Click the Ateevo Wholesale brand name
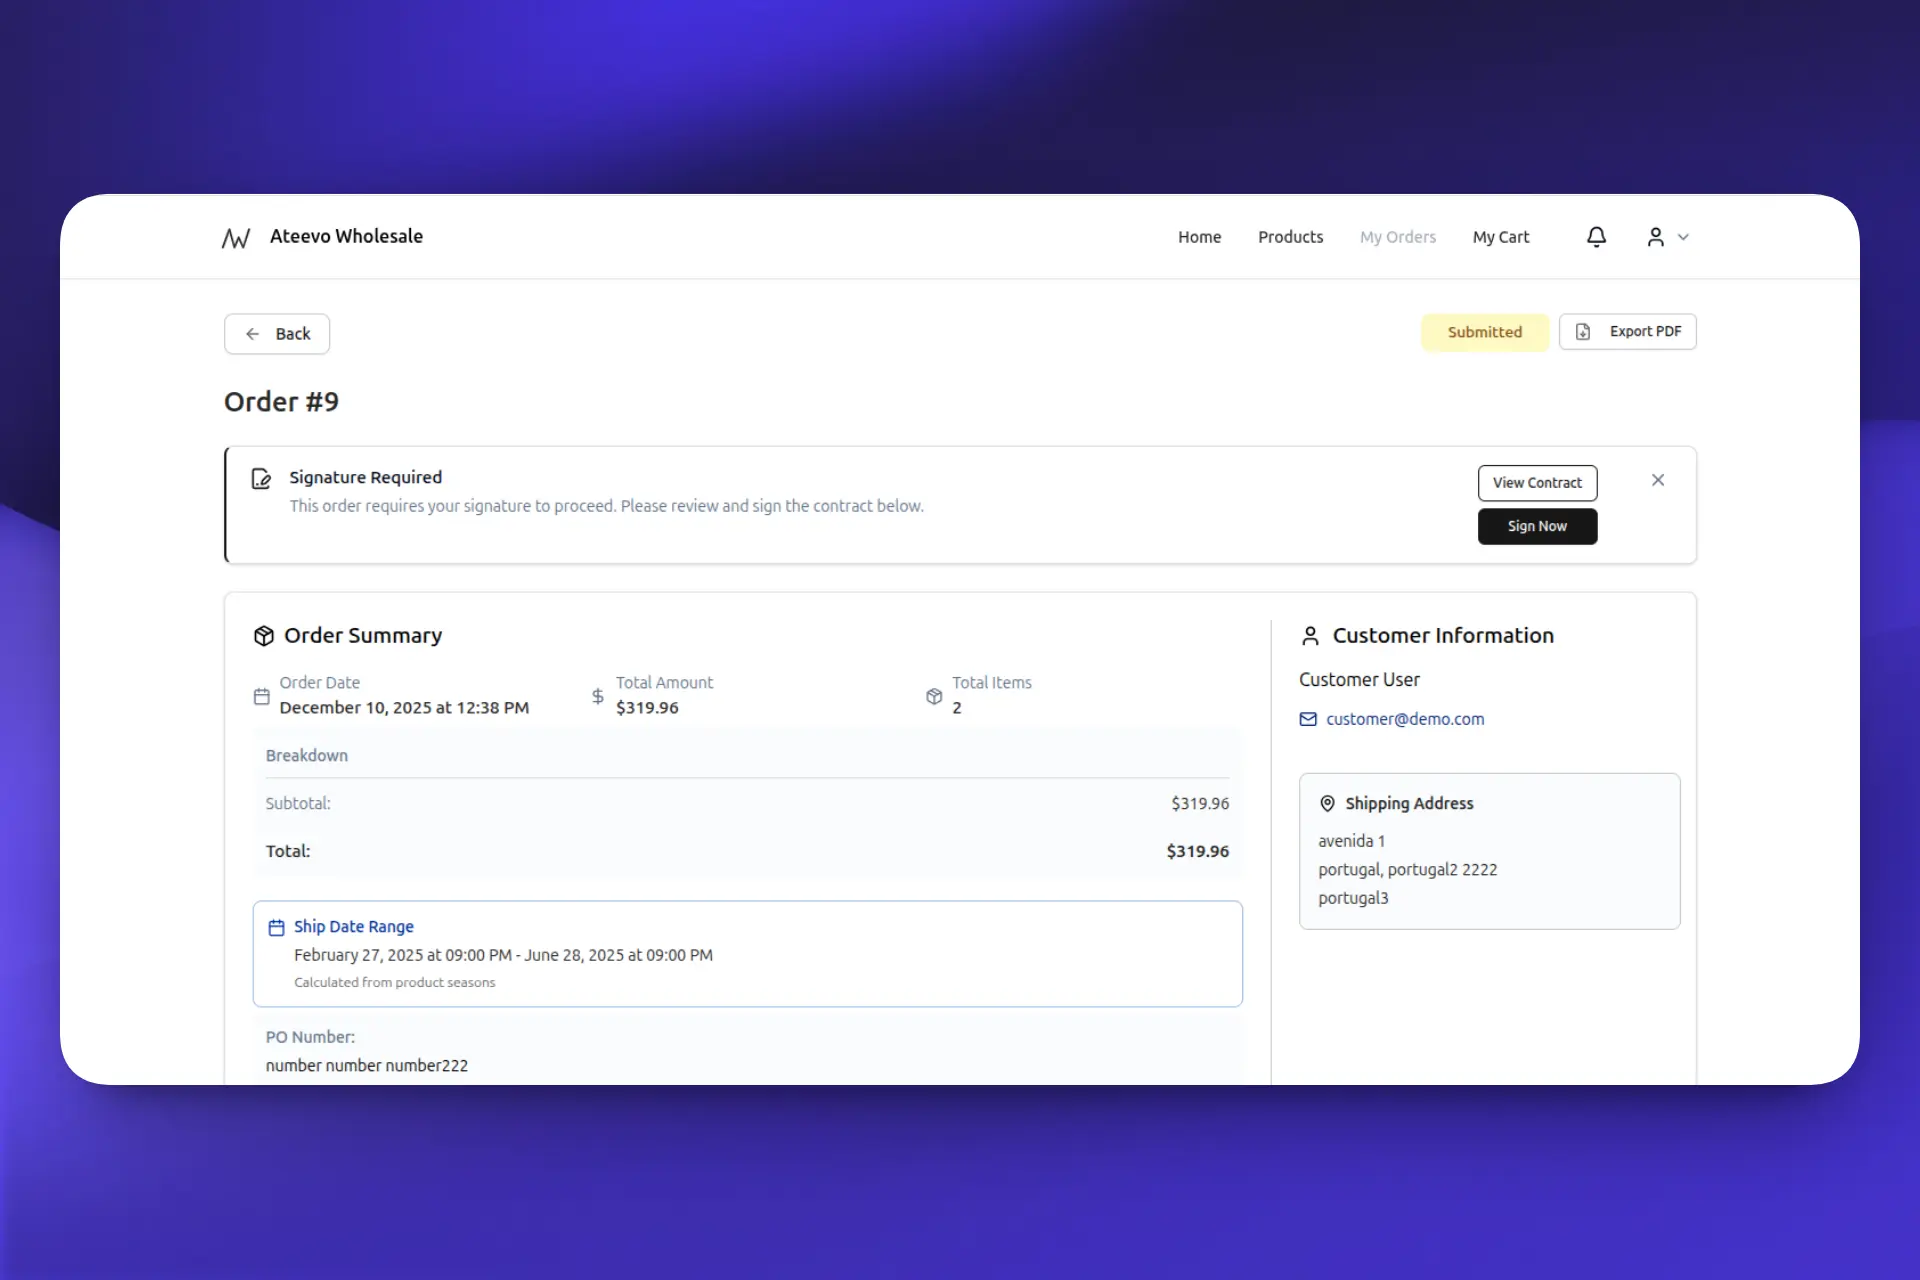The height and width of the screenshot is (1280, 1920). [x=346, y=236]
